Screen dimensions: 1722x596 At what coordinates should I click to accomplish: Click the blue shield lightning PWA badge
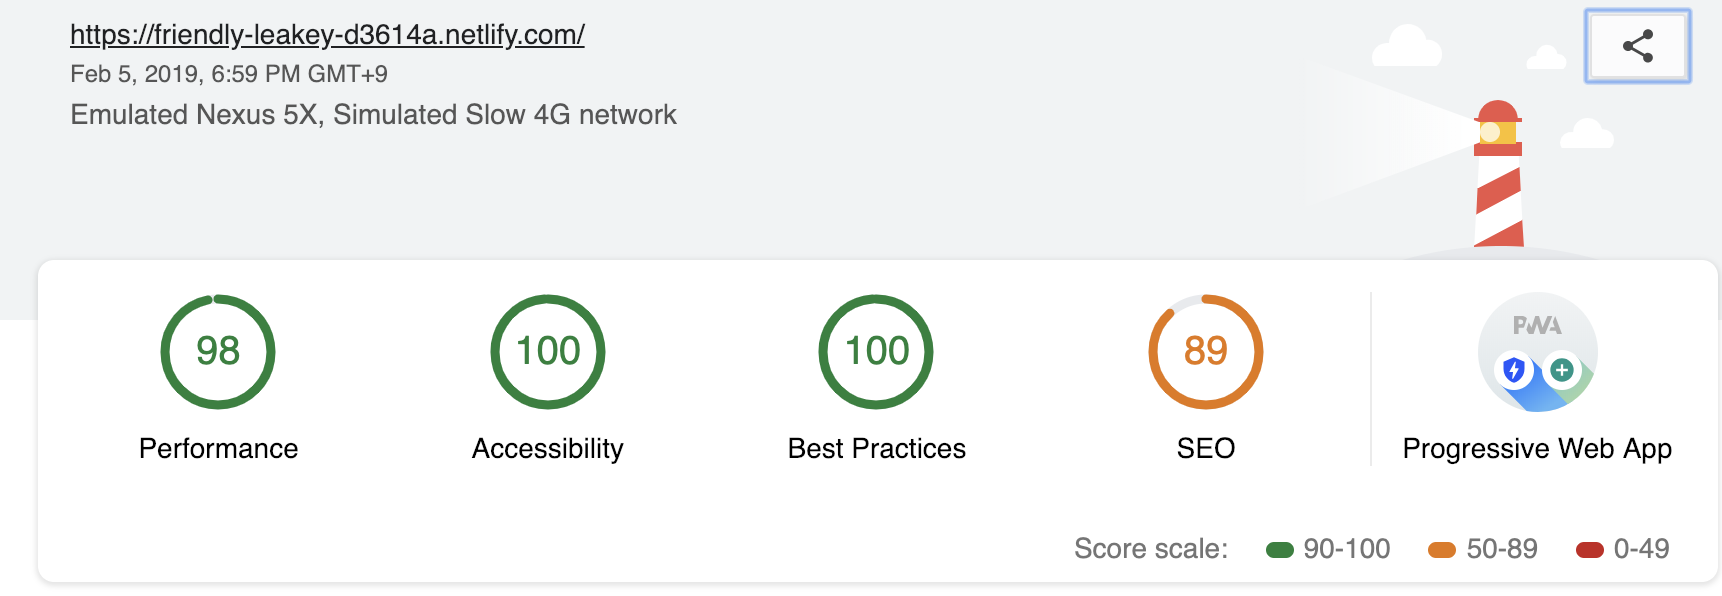1514,370
